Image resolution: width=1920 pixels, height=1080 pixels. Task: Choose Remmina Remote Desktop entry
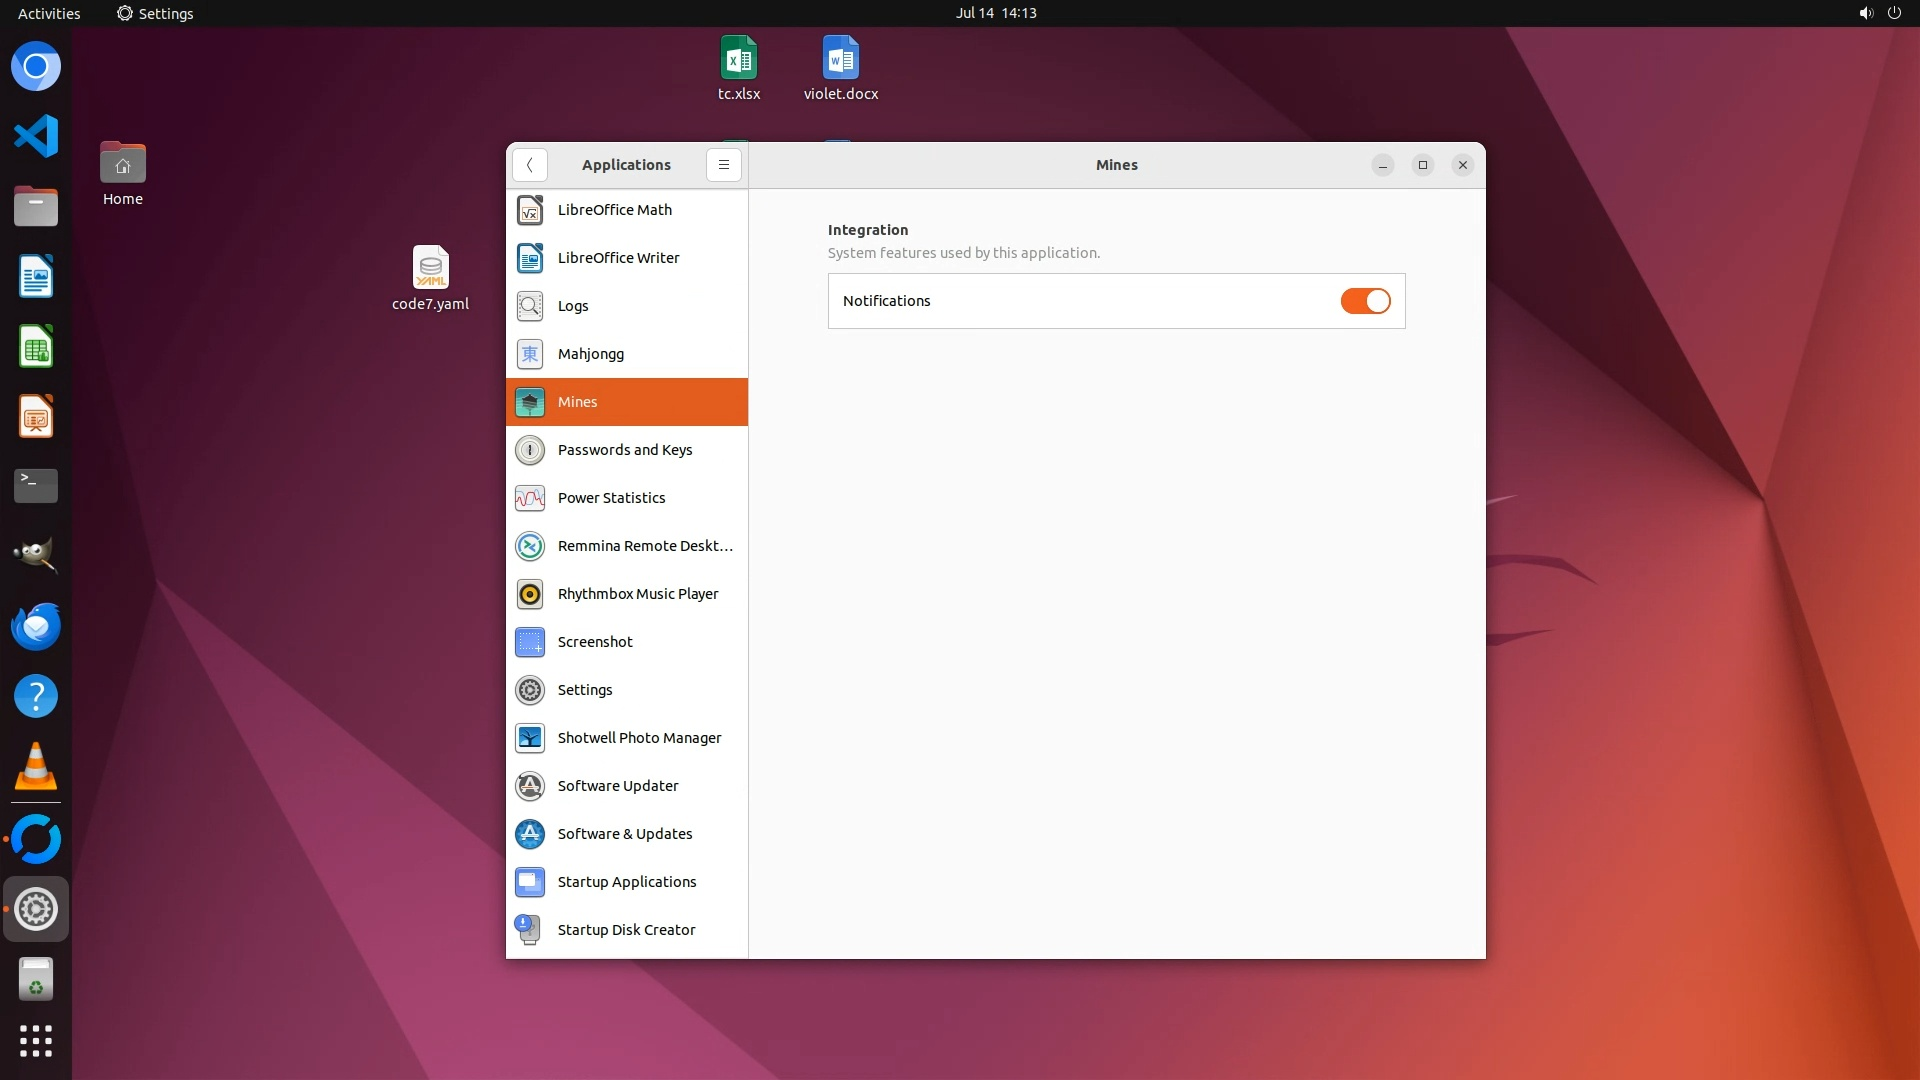click(x=626, y=546)
